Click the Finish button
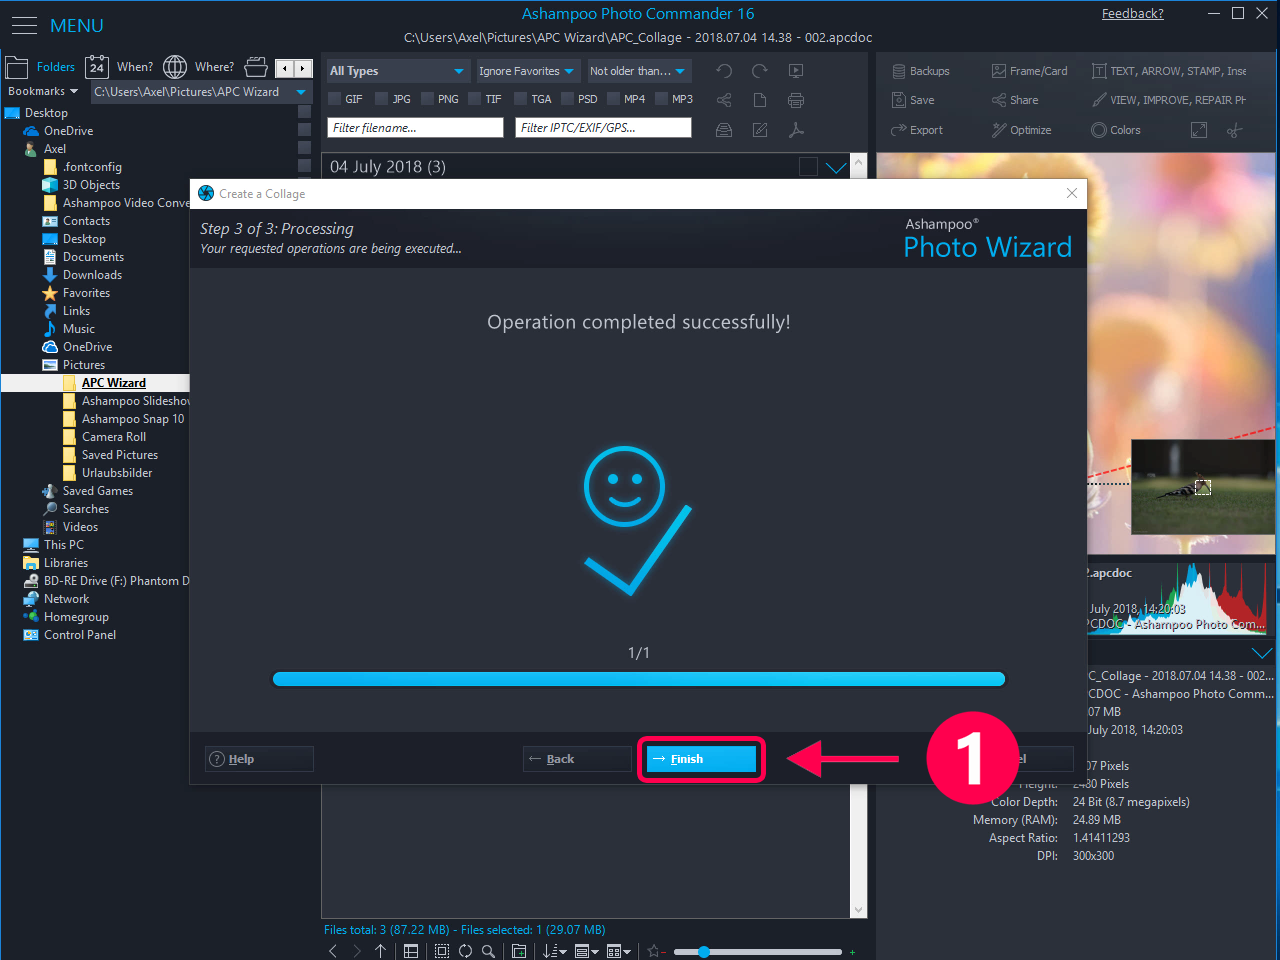 click(701, 759)
